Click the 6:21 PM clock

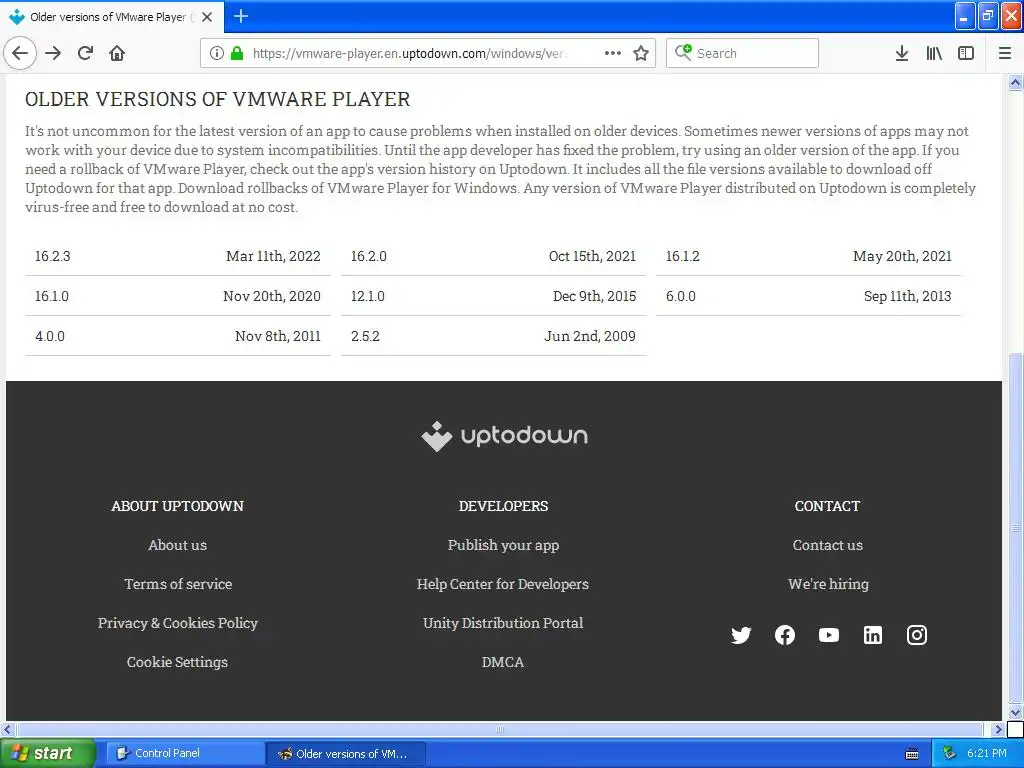pyautogui.click(x=987, y=753)
